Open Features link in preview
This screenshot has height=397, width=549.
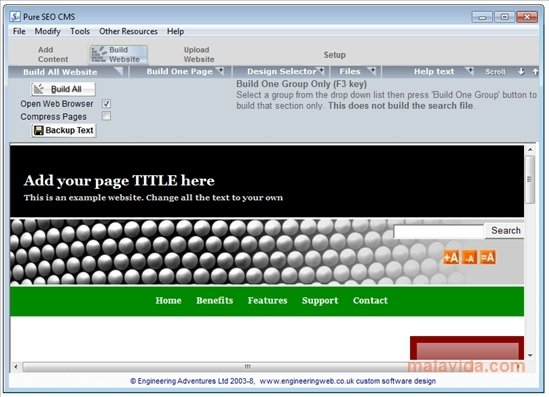(267, 300)
